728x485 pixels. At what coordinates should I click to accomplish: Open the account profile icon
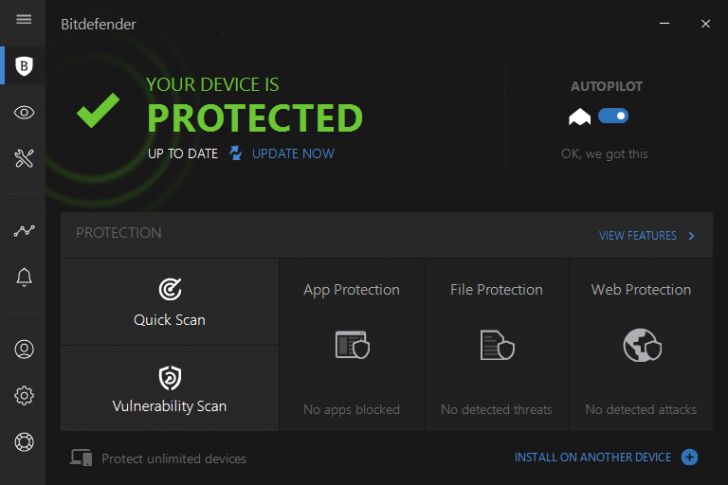[24, 349]
